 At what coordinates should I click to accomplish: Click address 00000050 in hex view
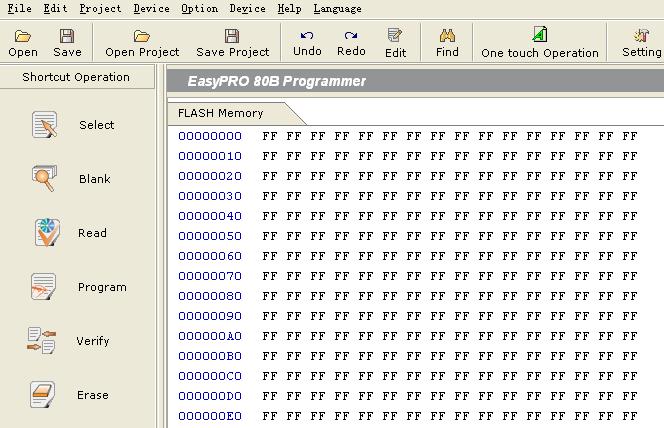[x=210, y=236]
